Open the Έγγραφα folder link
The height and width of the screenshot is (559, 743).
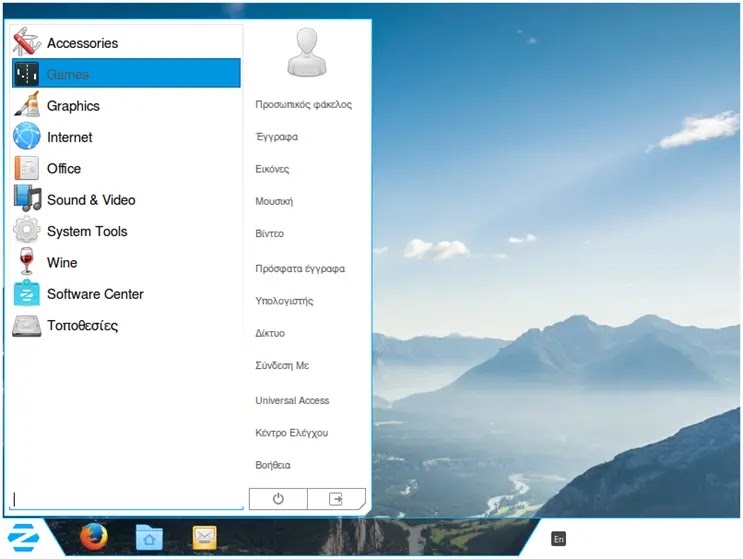pos(277,137)
